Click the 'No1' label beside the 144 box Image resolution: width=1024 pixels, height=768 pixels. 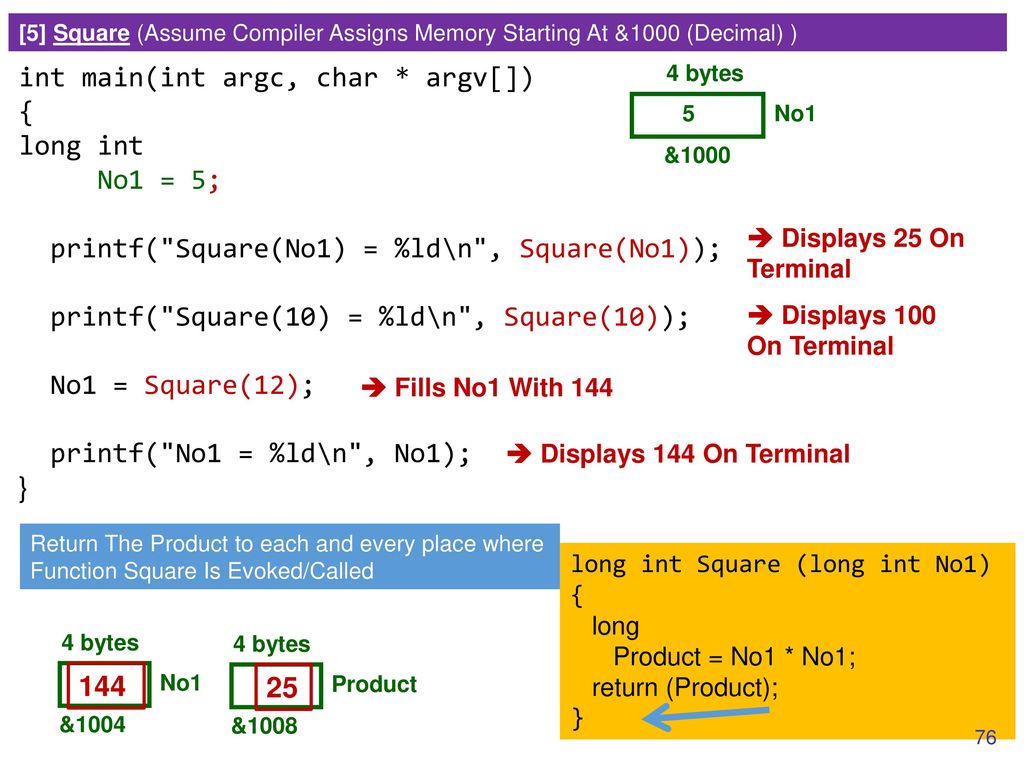(x=180, y=683)
